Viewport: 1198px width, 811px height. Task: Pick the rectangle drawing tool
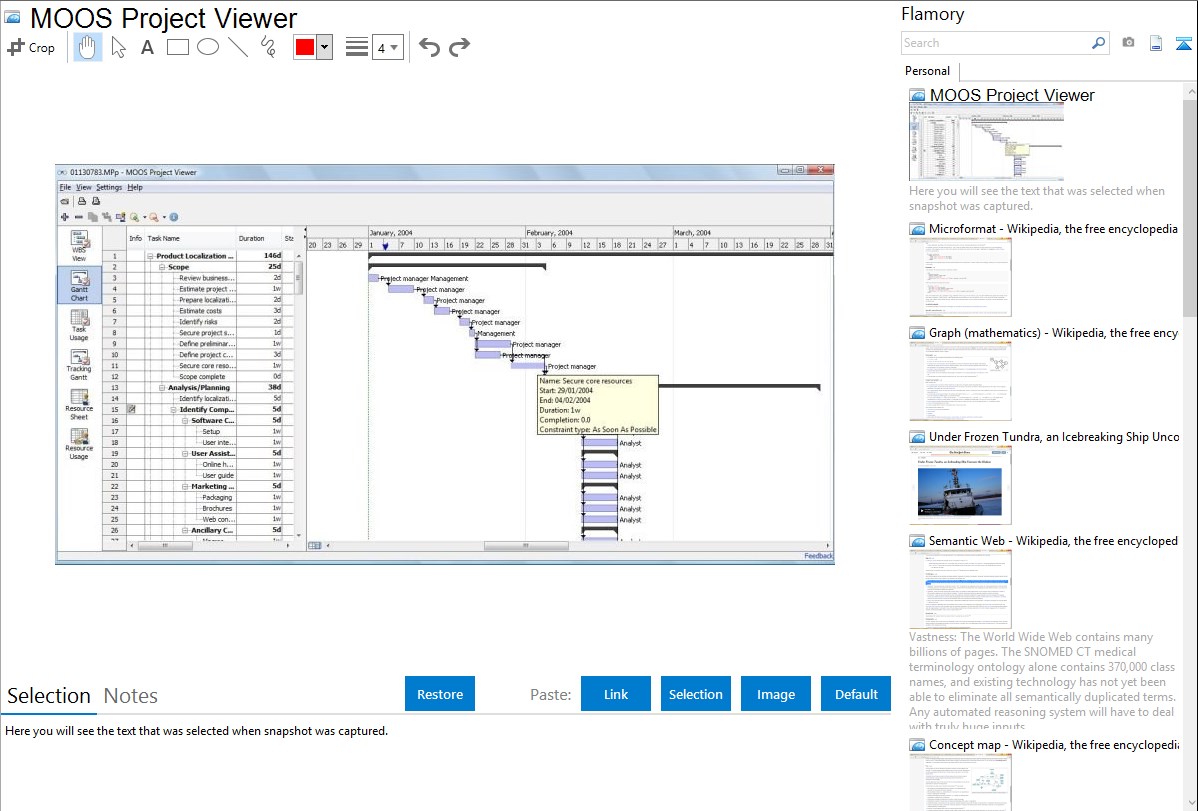coord(177,47)
